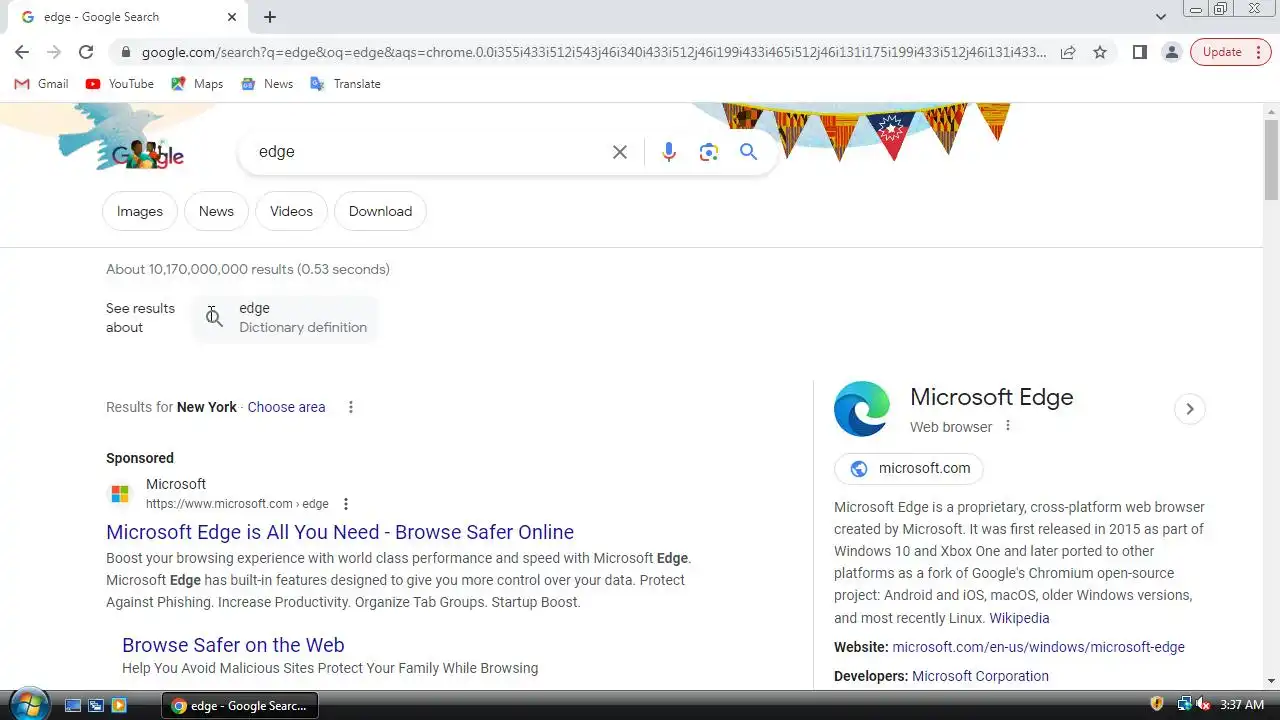Go back using the browser back arrow
The image size is (1280, 720).
click(22, 52)
